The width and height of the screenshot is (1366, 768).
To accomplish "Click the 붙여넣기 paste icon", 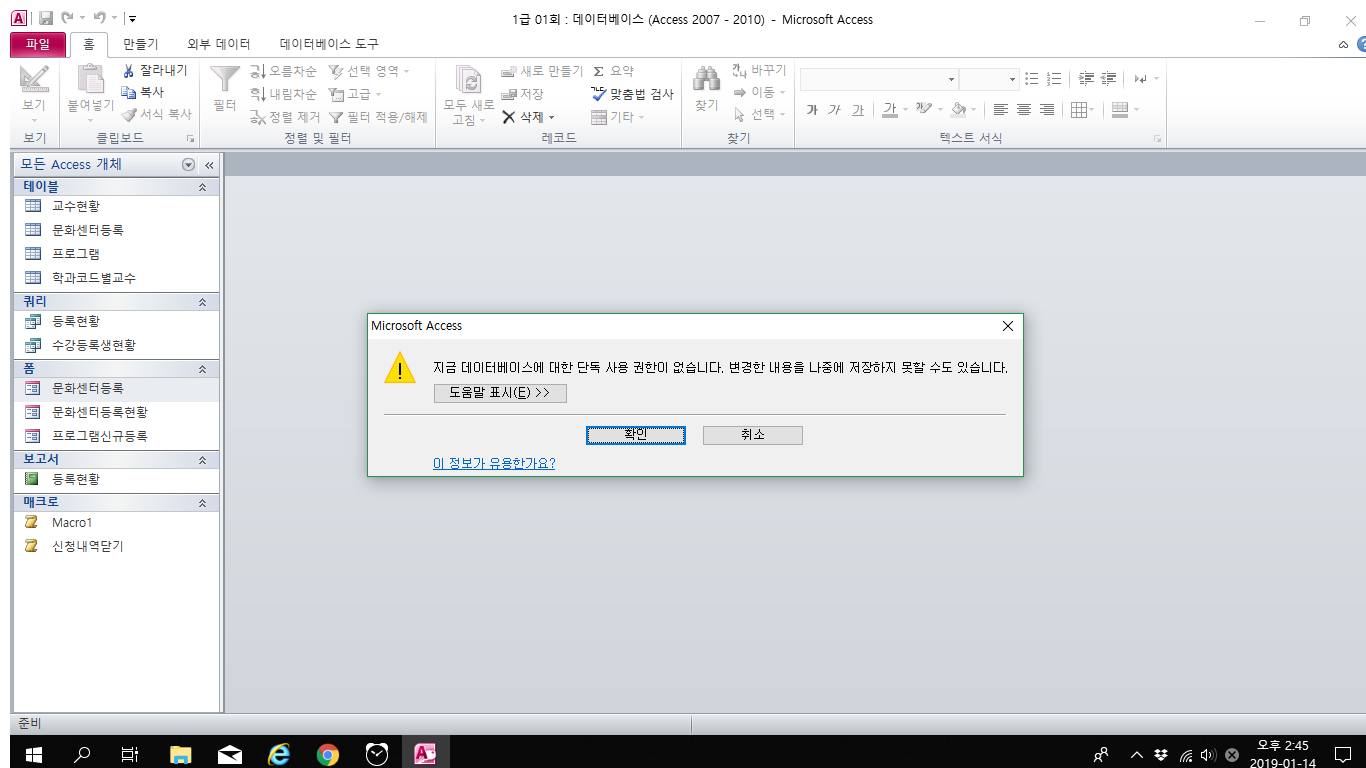I will pos(91,80).
